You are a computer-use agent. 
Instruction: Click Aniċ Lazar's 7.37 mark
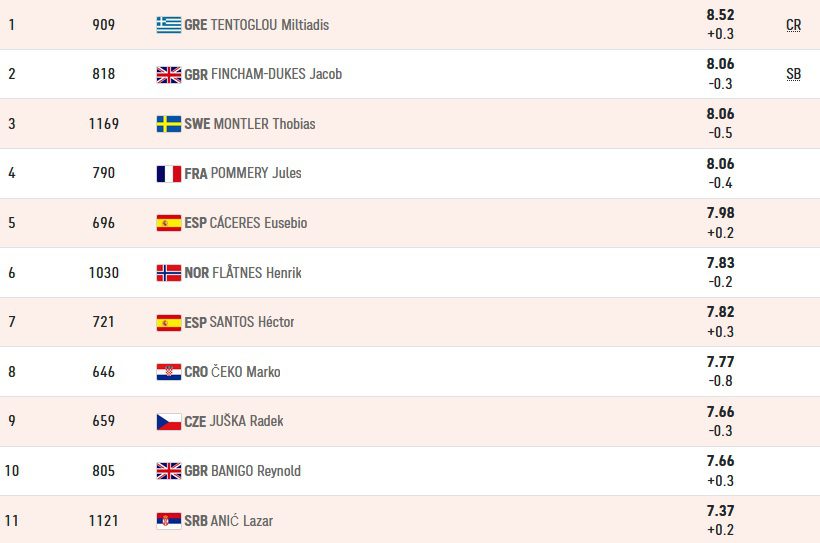coord(720,511)
